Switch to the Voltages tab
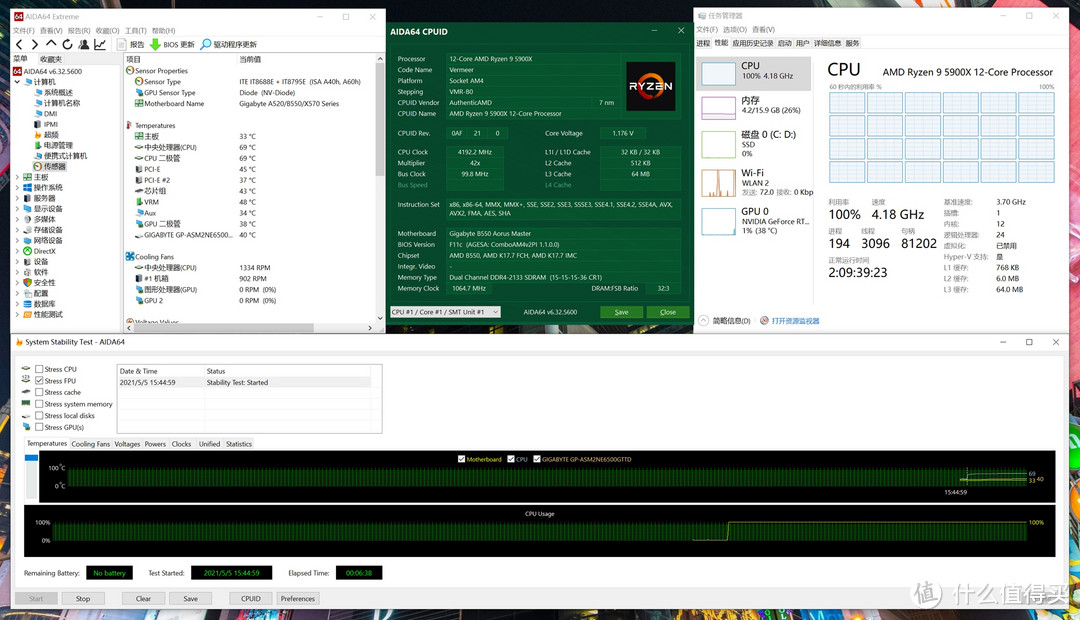The height and width of the screenshot is (620, 1080). coord(127,444)
